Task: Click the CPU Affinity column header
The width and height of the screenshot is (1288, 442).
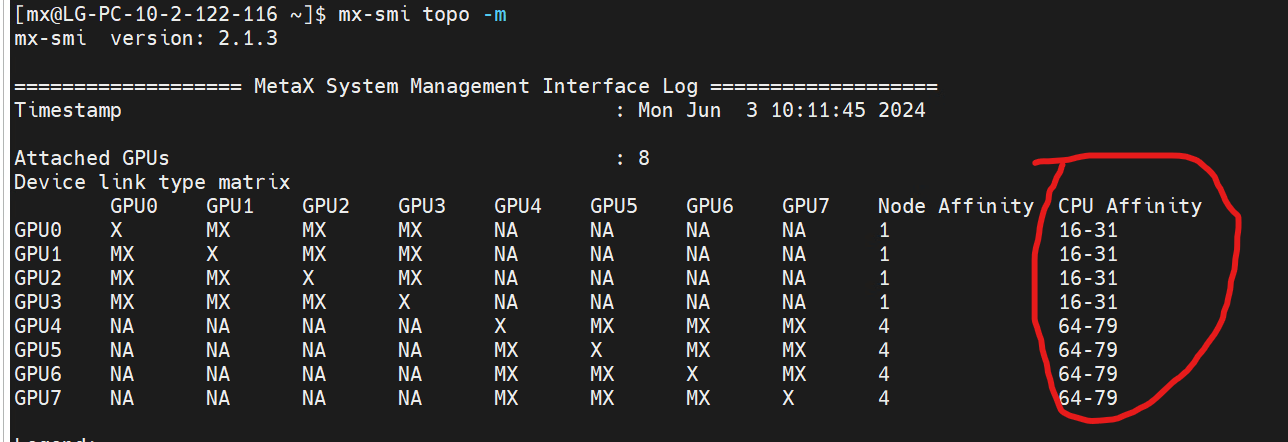Action: click(x=1130, y=206)
